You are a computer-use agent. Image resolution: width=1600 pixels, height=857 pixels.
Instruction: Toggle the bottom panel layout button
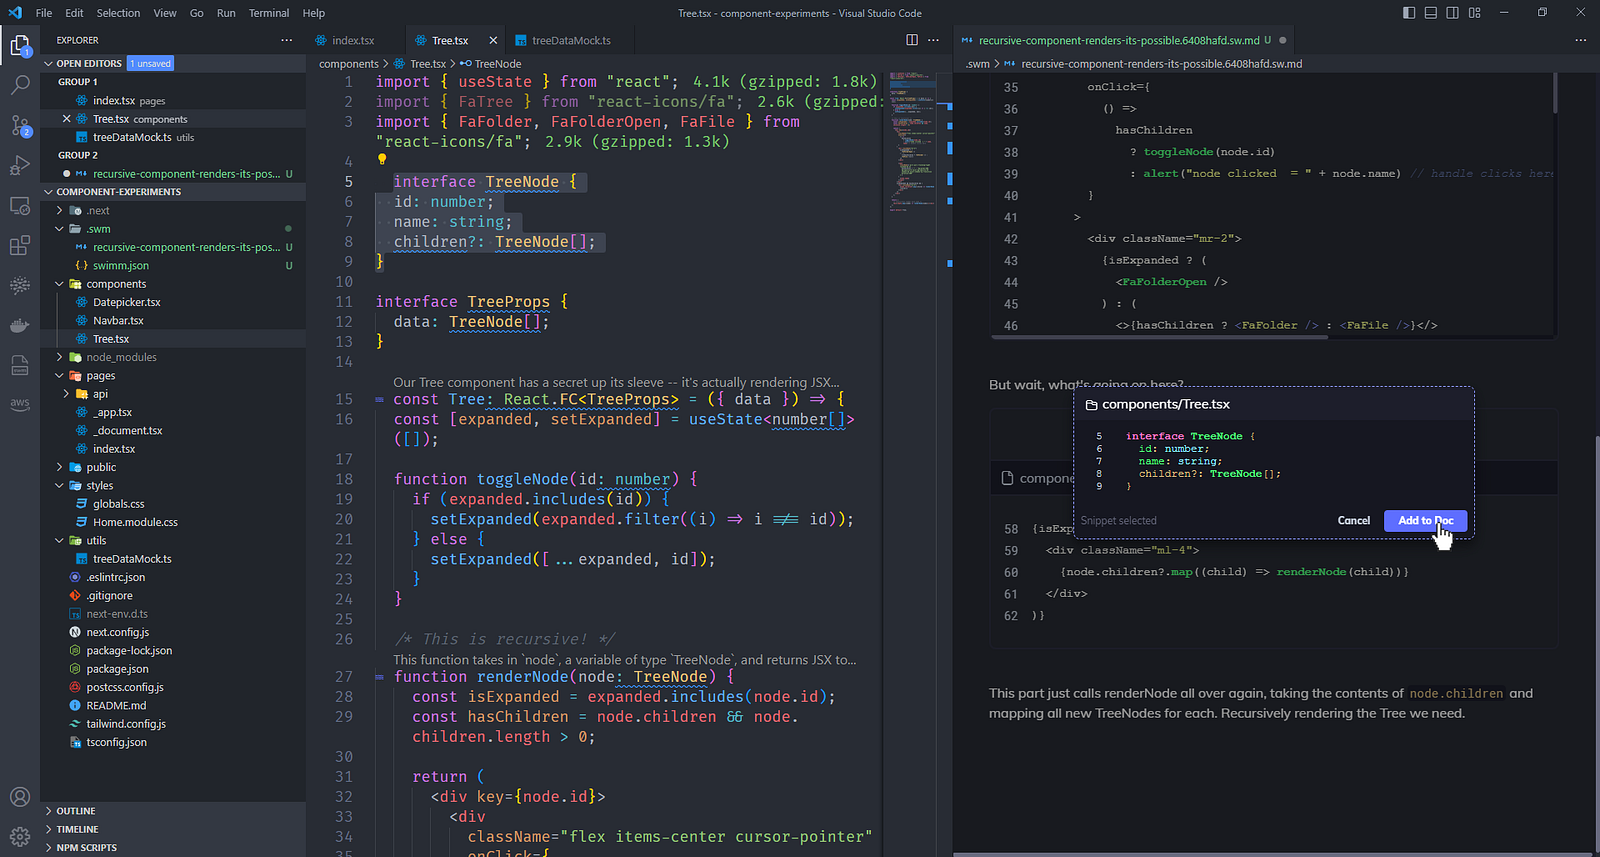[1431, 13]
